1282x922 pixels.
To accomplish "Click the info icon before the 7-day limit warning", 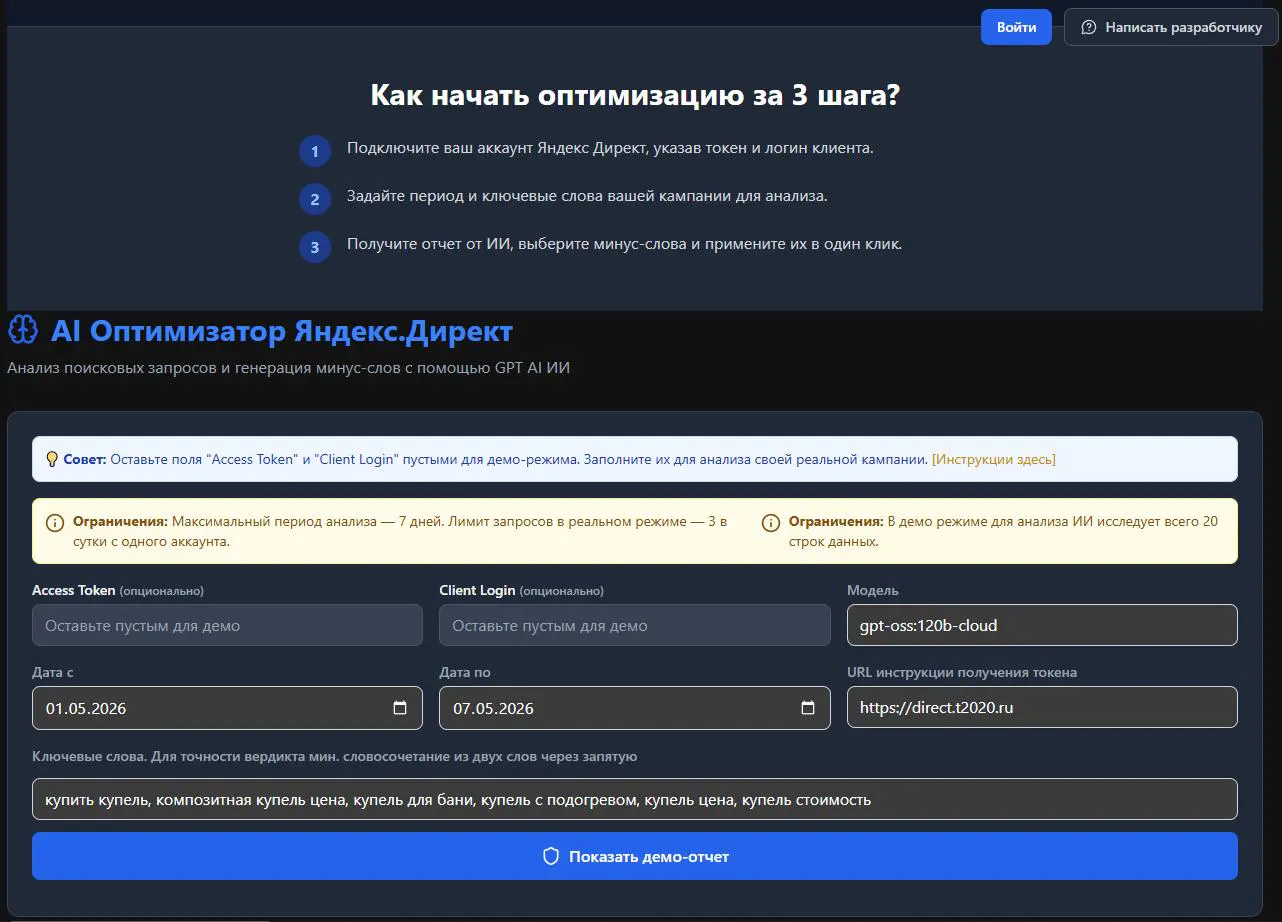I will point(55,523).
